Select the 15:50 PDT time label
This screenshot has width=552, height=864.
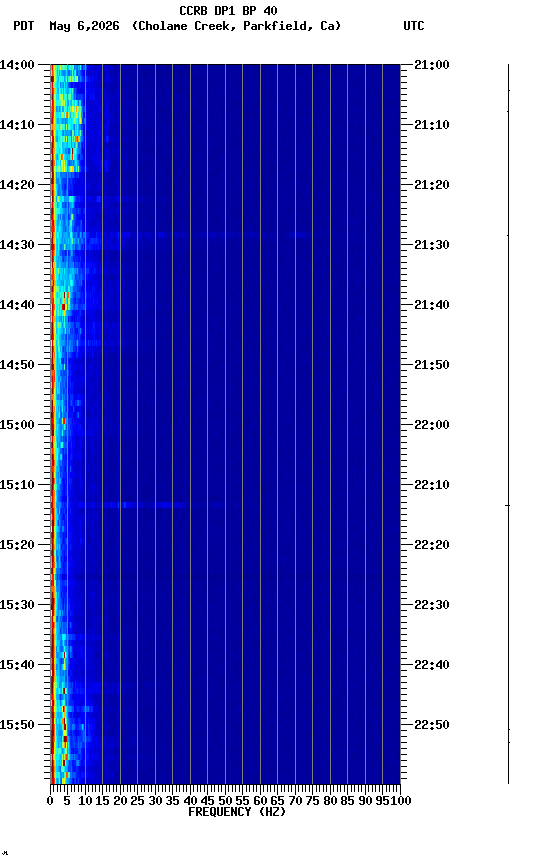(x=17, y=725)
